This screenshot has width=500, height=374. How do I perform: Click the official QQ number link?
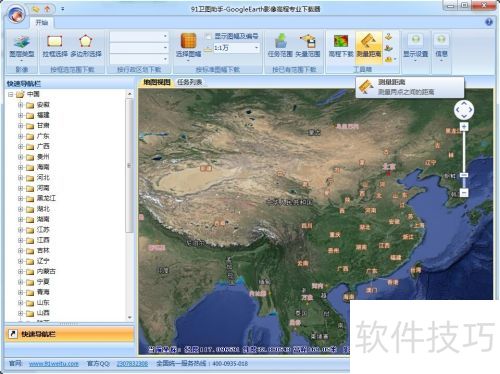132,364
